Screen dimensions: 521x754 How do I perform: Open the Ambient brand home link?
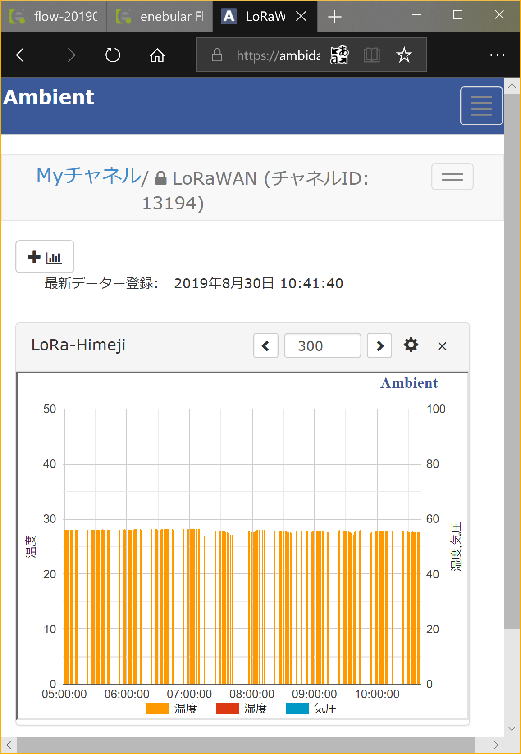point(49,97)
